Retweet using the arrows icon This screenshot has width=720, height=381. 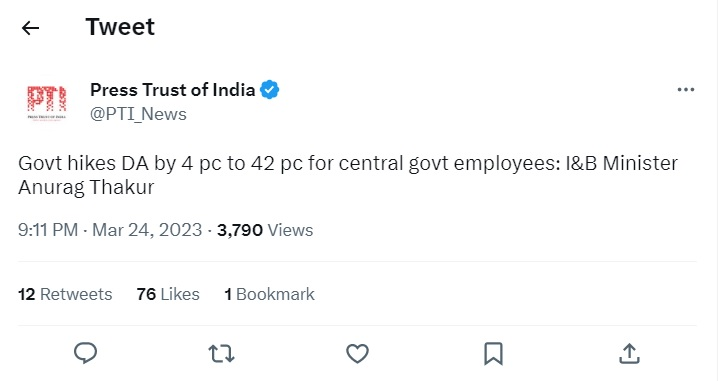tap(221, 354)
